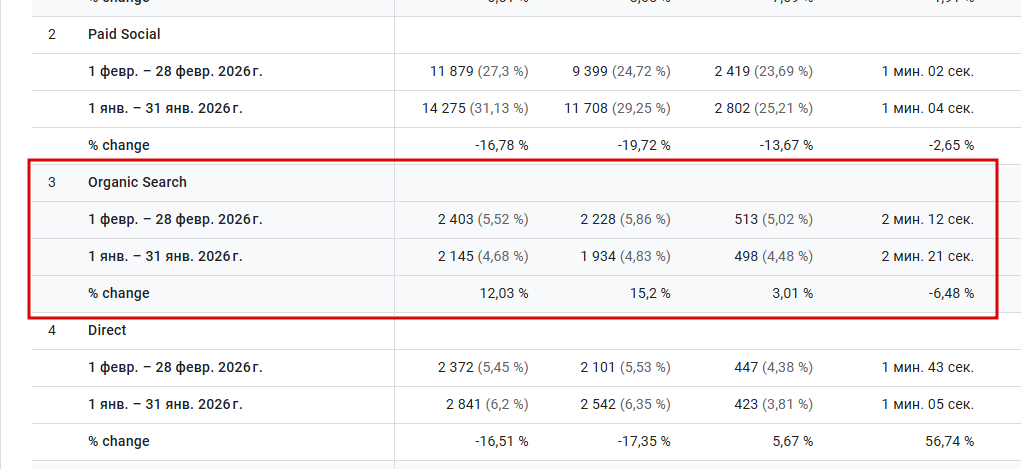Click the -19,72 % change value
The image size is (1021, 469).
(x=643, y=145)
